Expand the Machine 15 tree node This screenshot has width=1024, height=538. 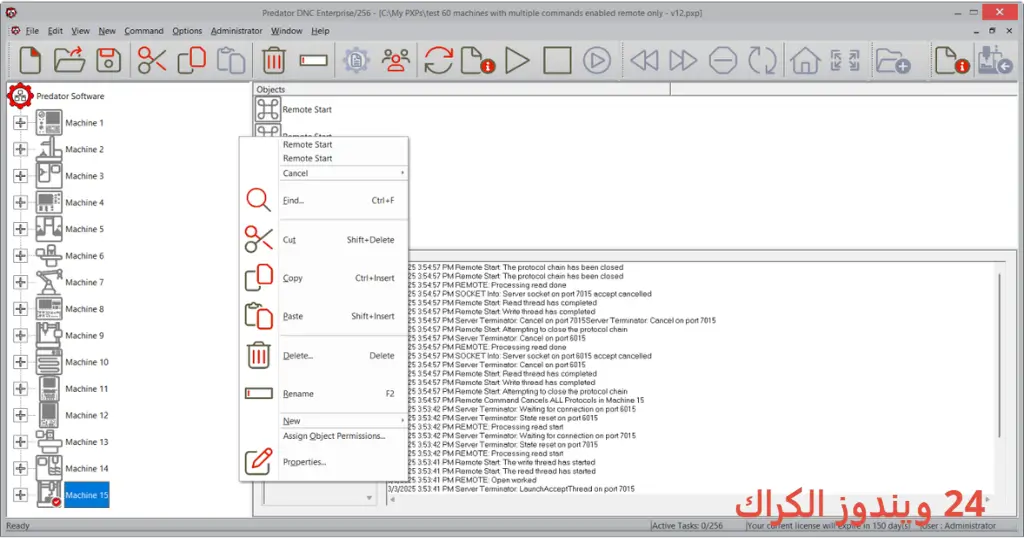[20, 495]
